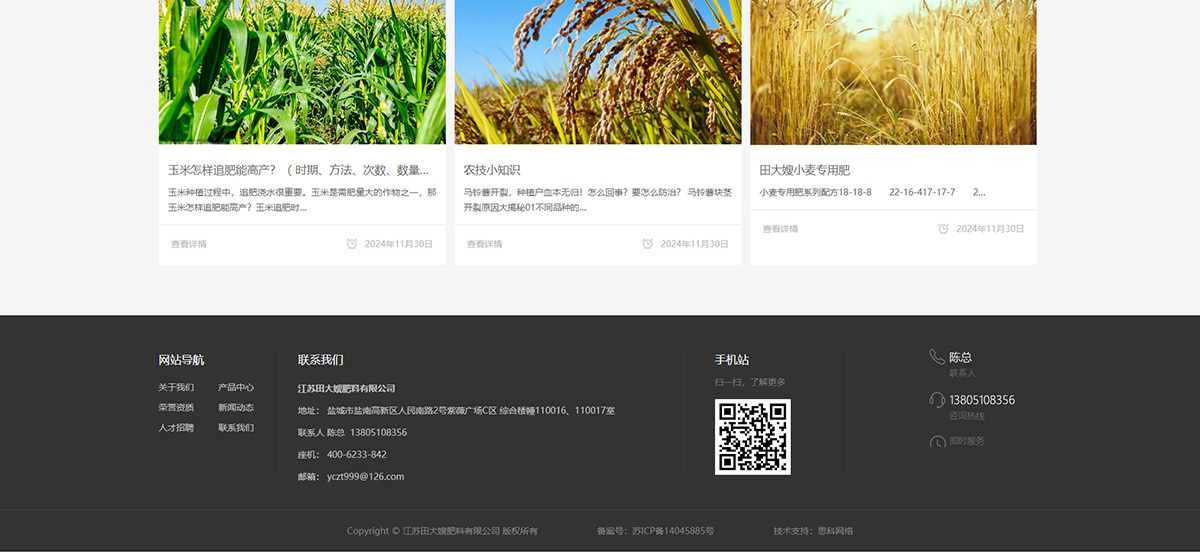Open 新闻动态 in the footer navigation
The width and height of the screenshot is (1200, 553).
tap(236, 408)
